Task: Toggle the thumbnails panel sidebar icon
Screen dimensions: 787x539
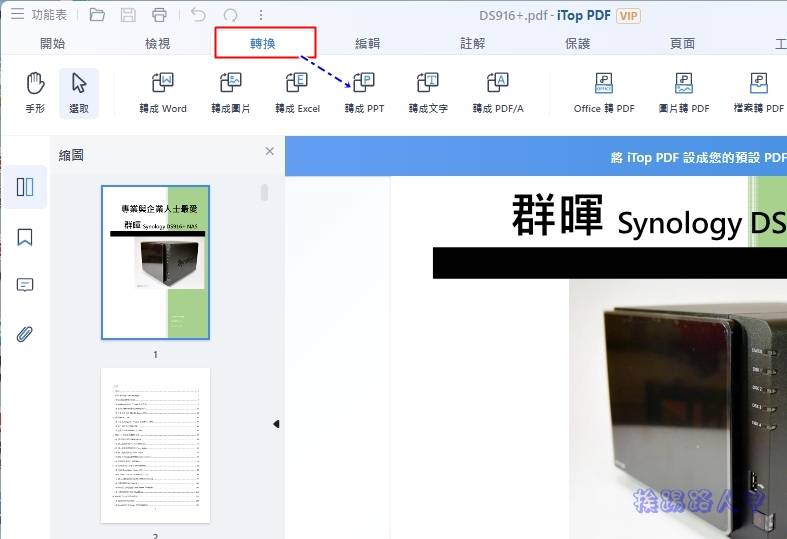Action: click(25, 187)
